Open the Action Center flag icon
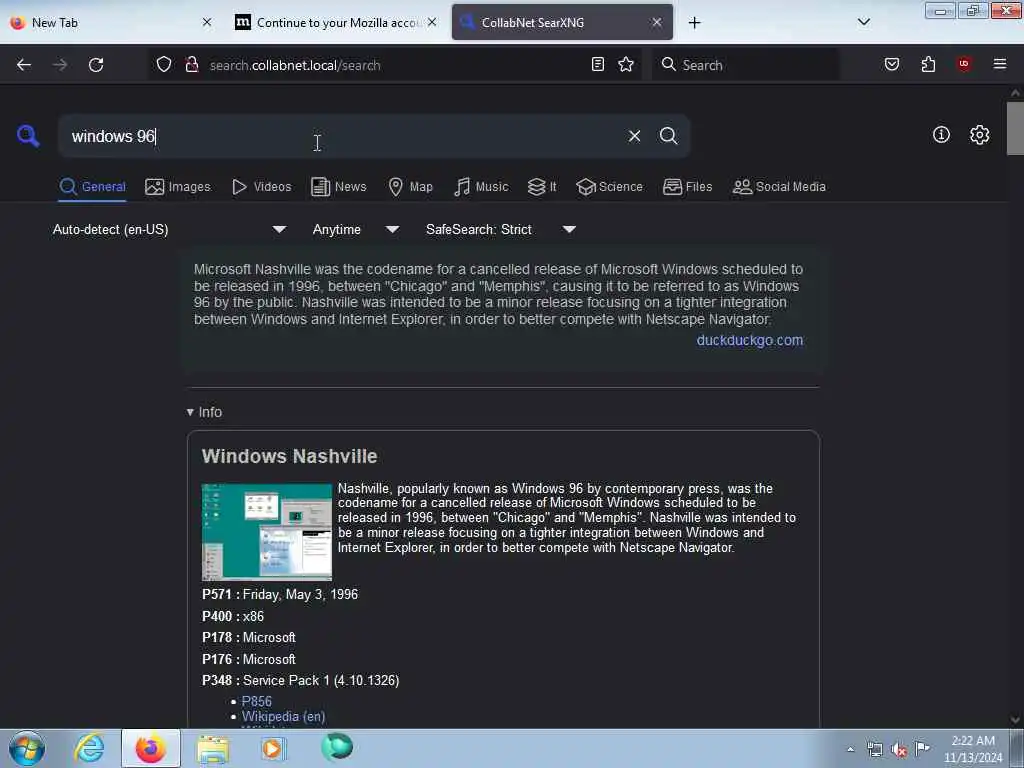The image size is (1024, 768). coord(922,749)
